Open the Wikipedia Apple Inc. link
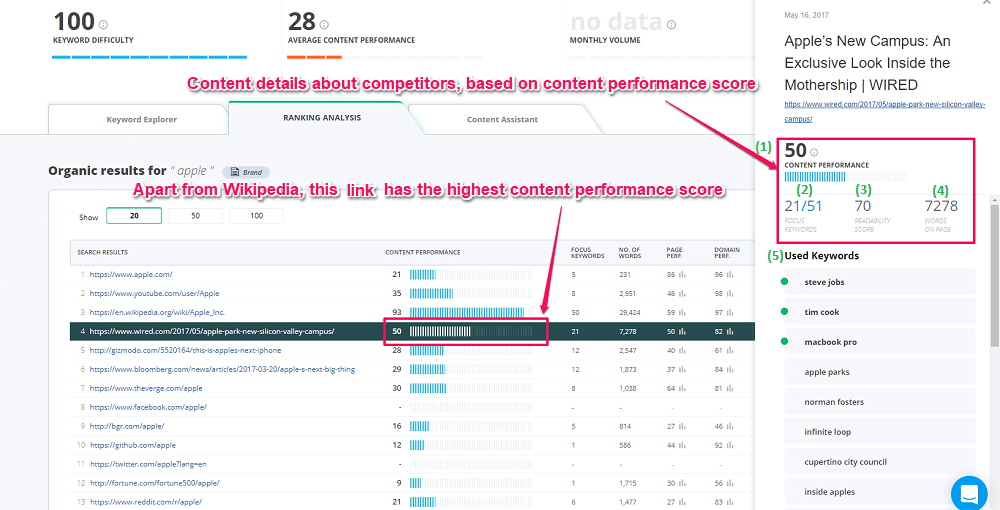Screen dimensions: 1000x510 tap(157, 312)
